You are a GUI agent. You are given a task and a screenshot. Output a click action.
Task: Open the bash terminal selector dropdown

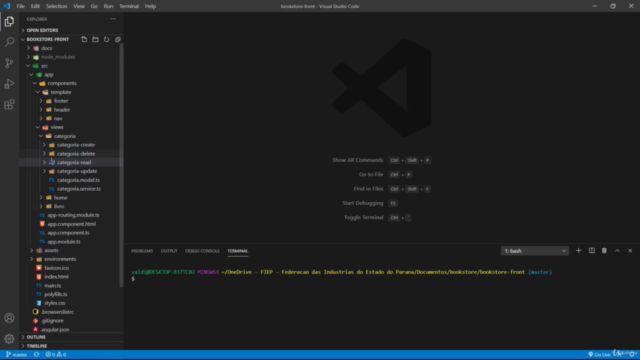[535, 251]
